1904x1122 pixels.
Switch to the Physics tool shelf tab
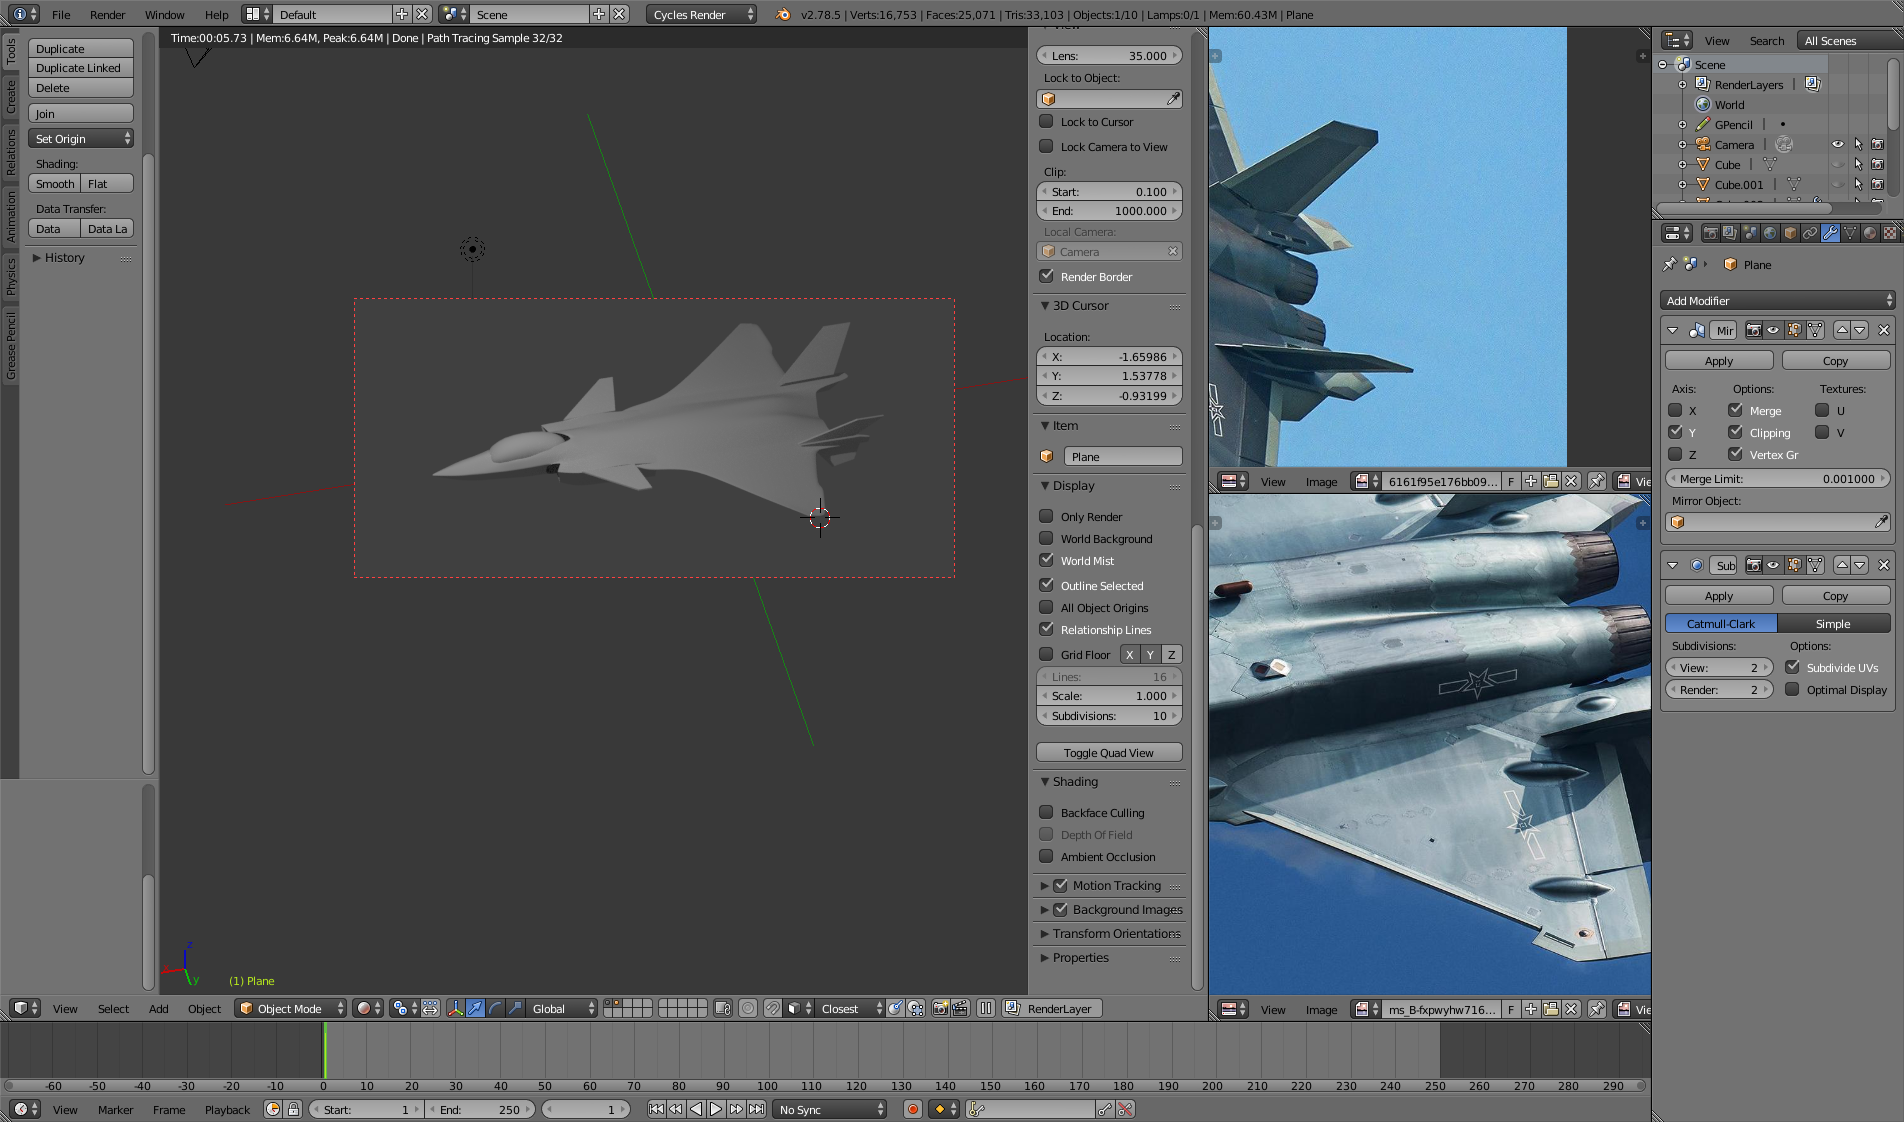tap(10, 276)
